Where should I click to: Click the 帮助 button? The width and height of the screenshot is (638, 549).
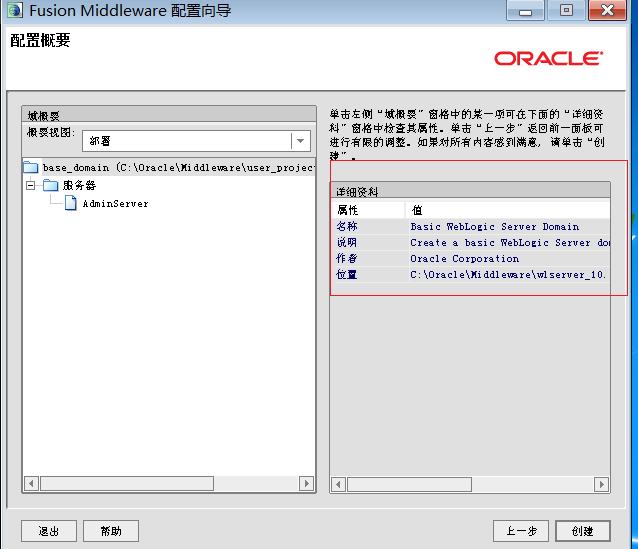[x=111, y=531]
